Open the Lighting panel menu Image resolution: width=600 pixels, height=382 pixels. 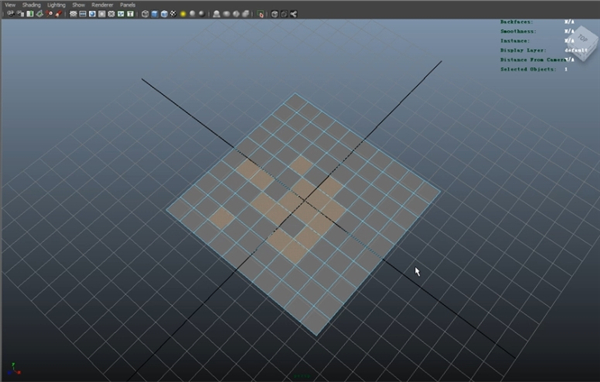pos(56,5)
